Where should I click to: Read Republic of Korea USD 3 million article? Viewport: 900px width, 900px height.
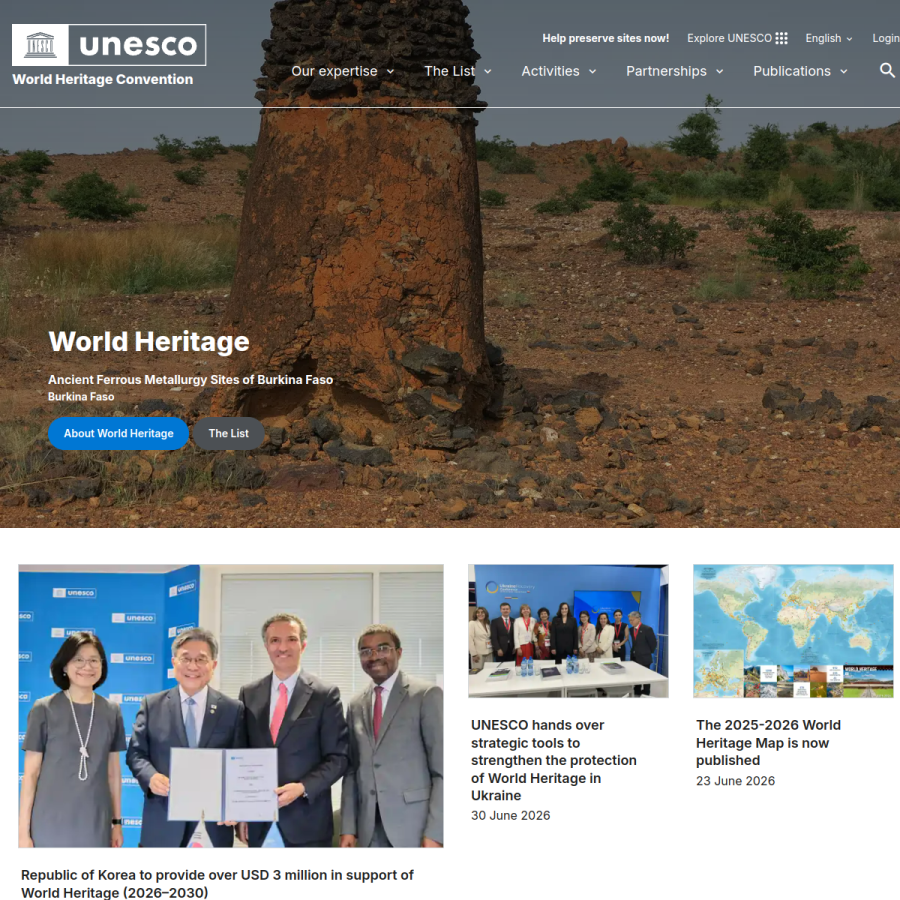click(x=218, y=884)
